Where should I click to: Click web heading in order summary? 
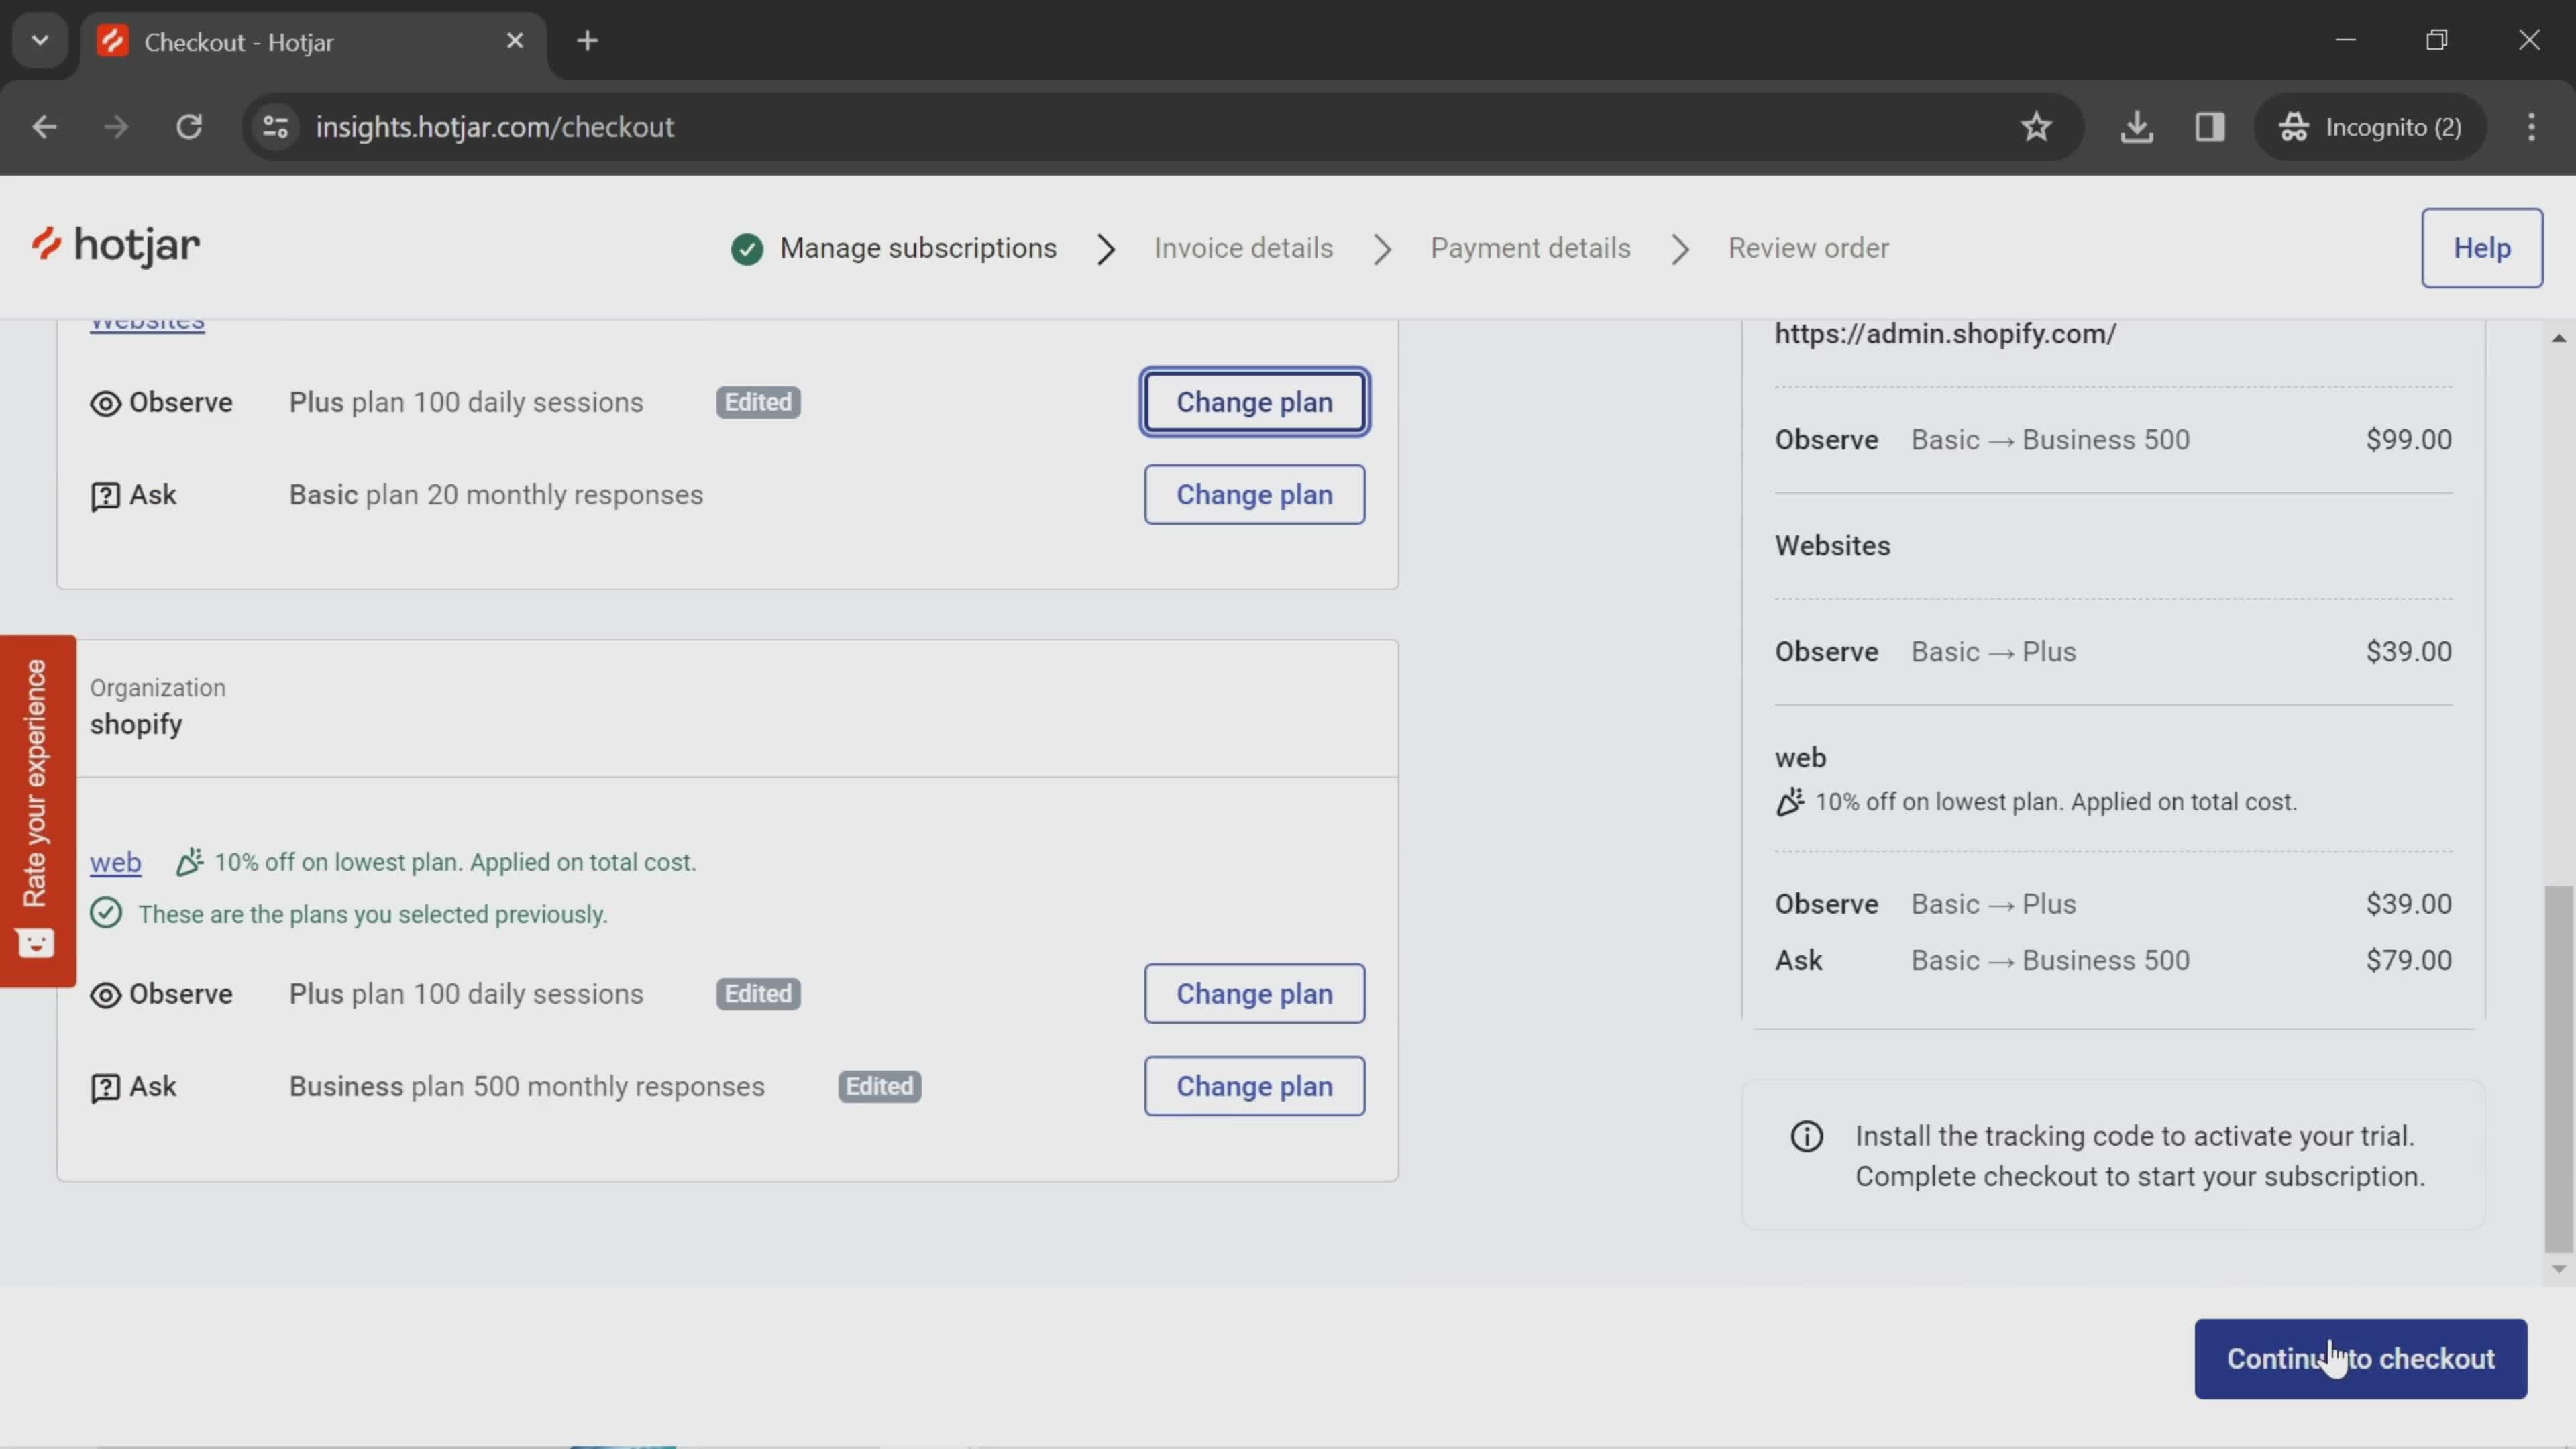pos(1800,758)
